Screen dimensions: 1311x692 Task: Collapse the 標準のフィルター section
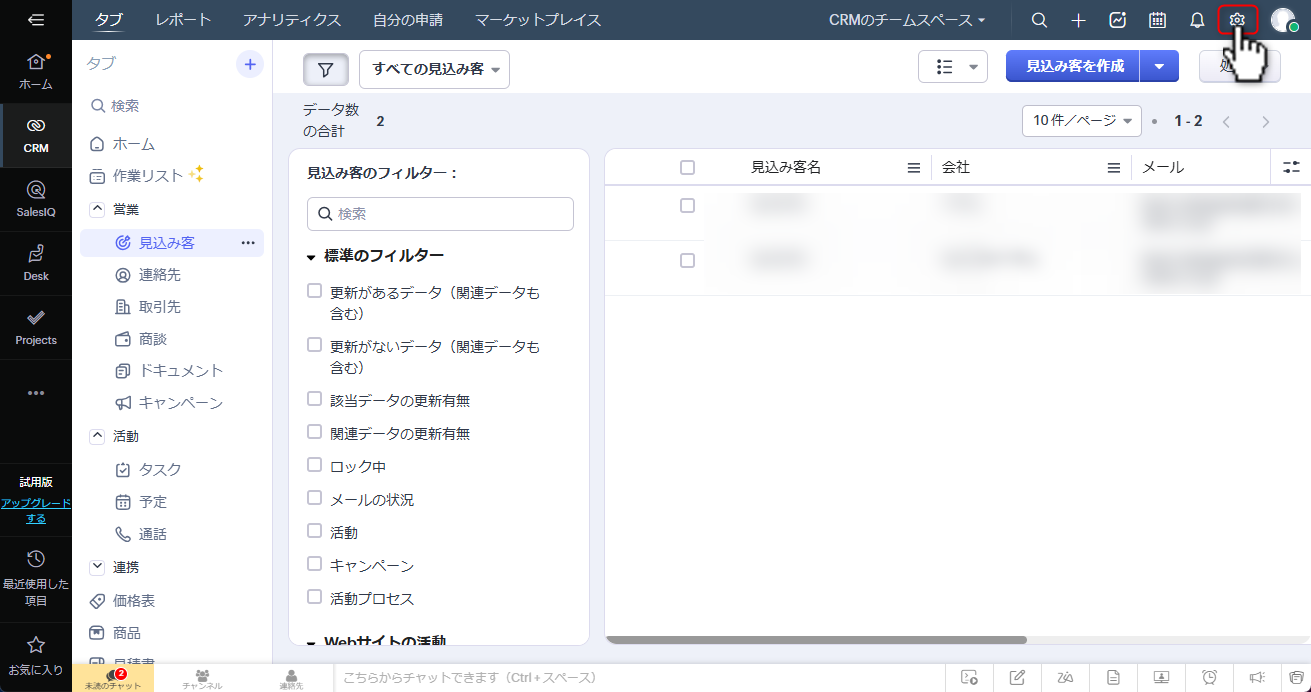[311, 257]
